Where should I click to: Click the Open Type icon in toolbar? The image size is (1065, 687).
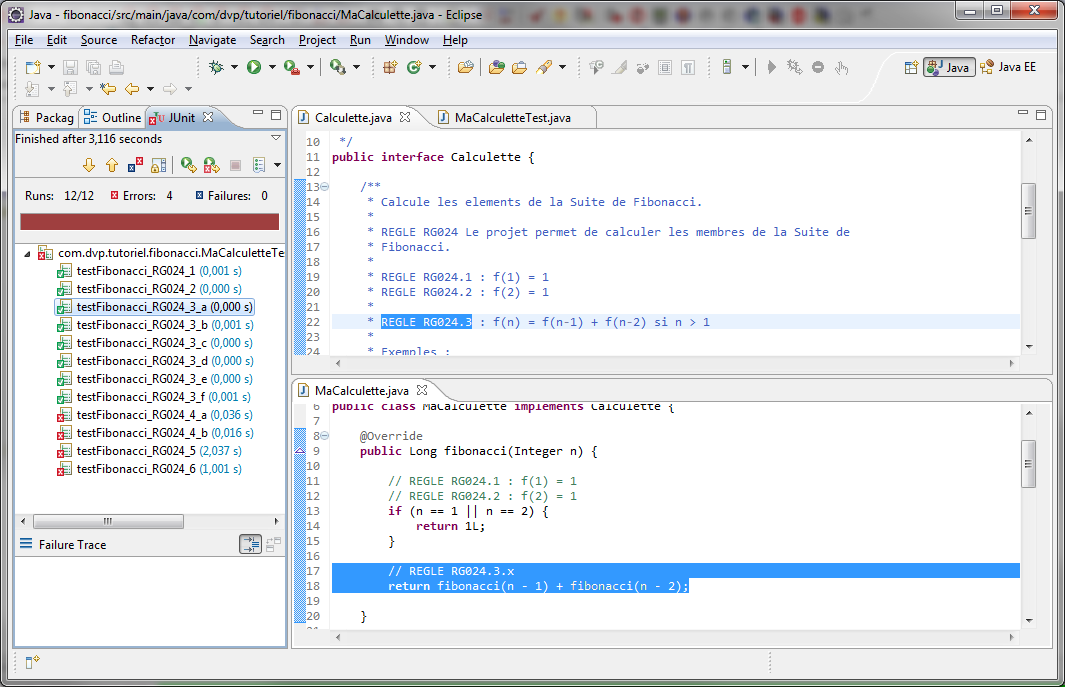(x=496, y=67)
